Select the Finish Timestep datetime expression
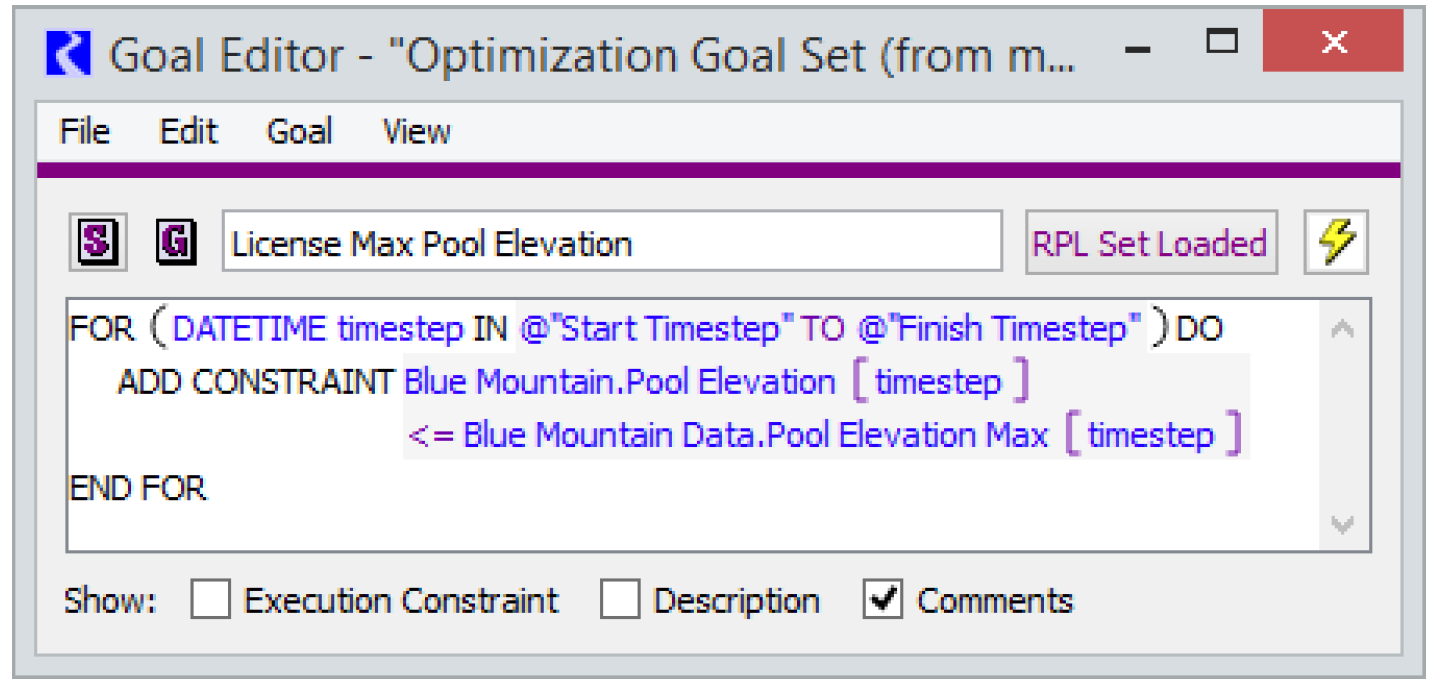The height and width of the screenshot is (683, 1434). [x=999, y=329]
